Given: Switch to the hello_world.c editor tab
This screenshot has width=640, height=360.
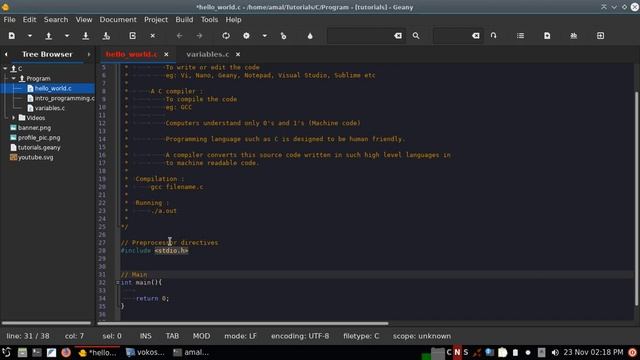Looking at the screenshot, I should (131, 54).
